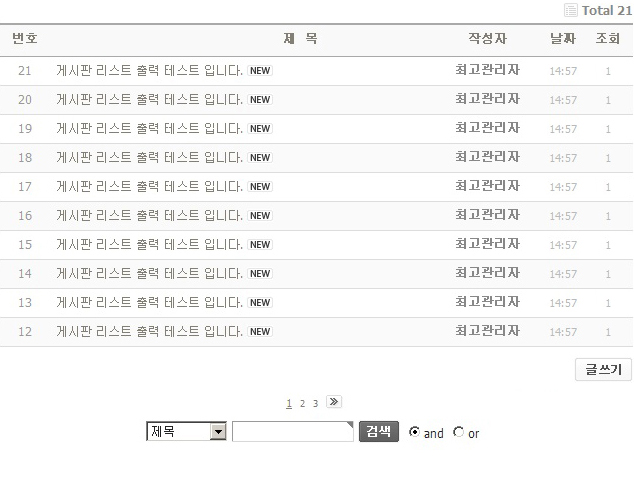Image resolution: width=634 pixels, height=488 pixels.
Task: Go to page 2 of the list
Action: [302, 404]
